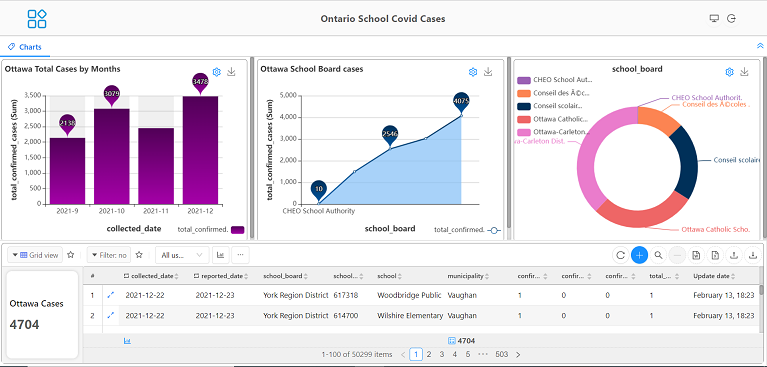Open the Filter: no button

109,255
